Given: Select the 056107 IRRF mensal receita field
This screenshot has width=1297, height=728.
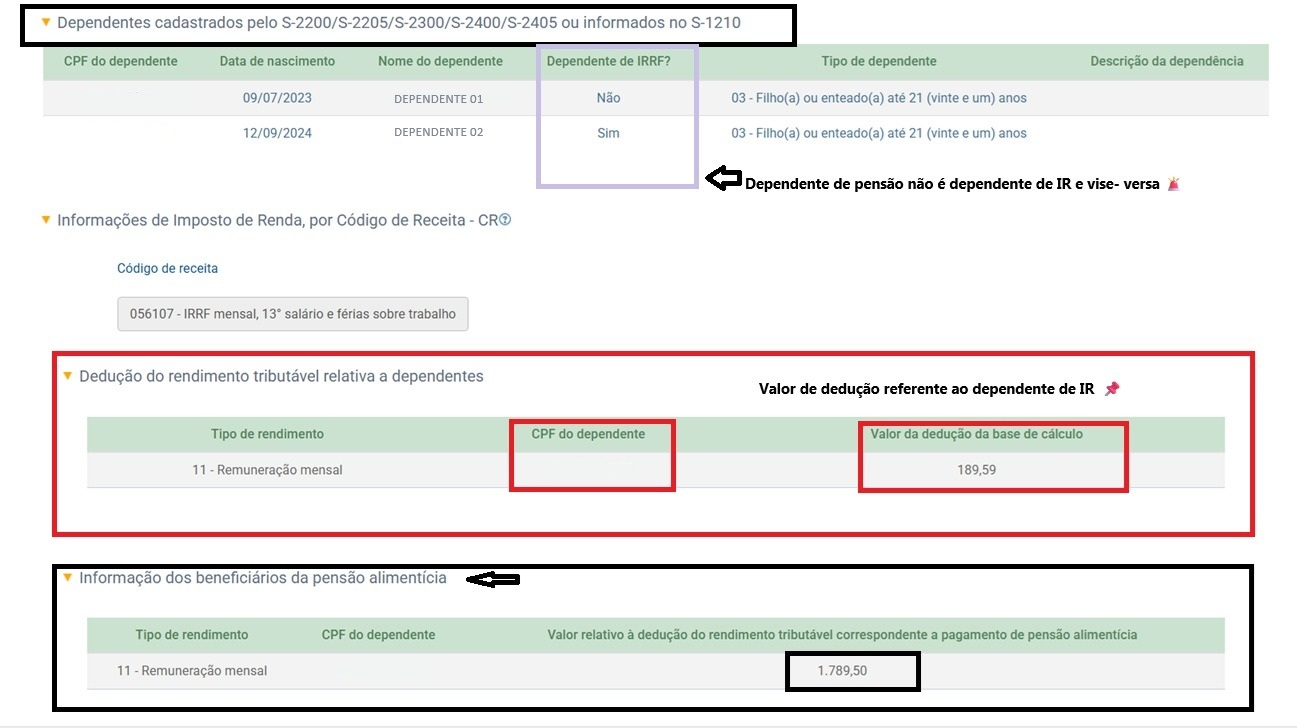Looking at the screenshot, I should point(293,313).
